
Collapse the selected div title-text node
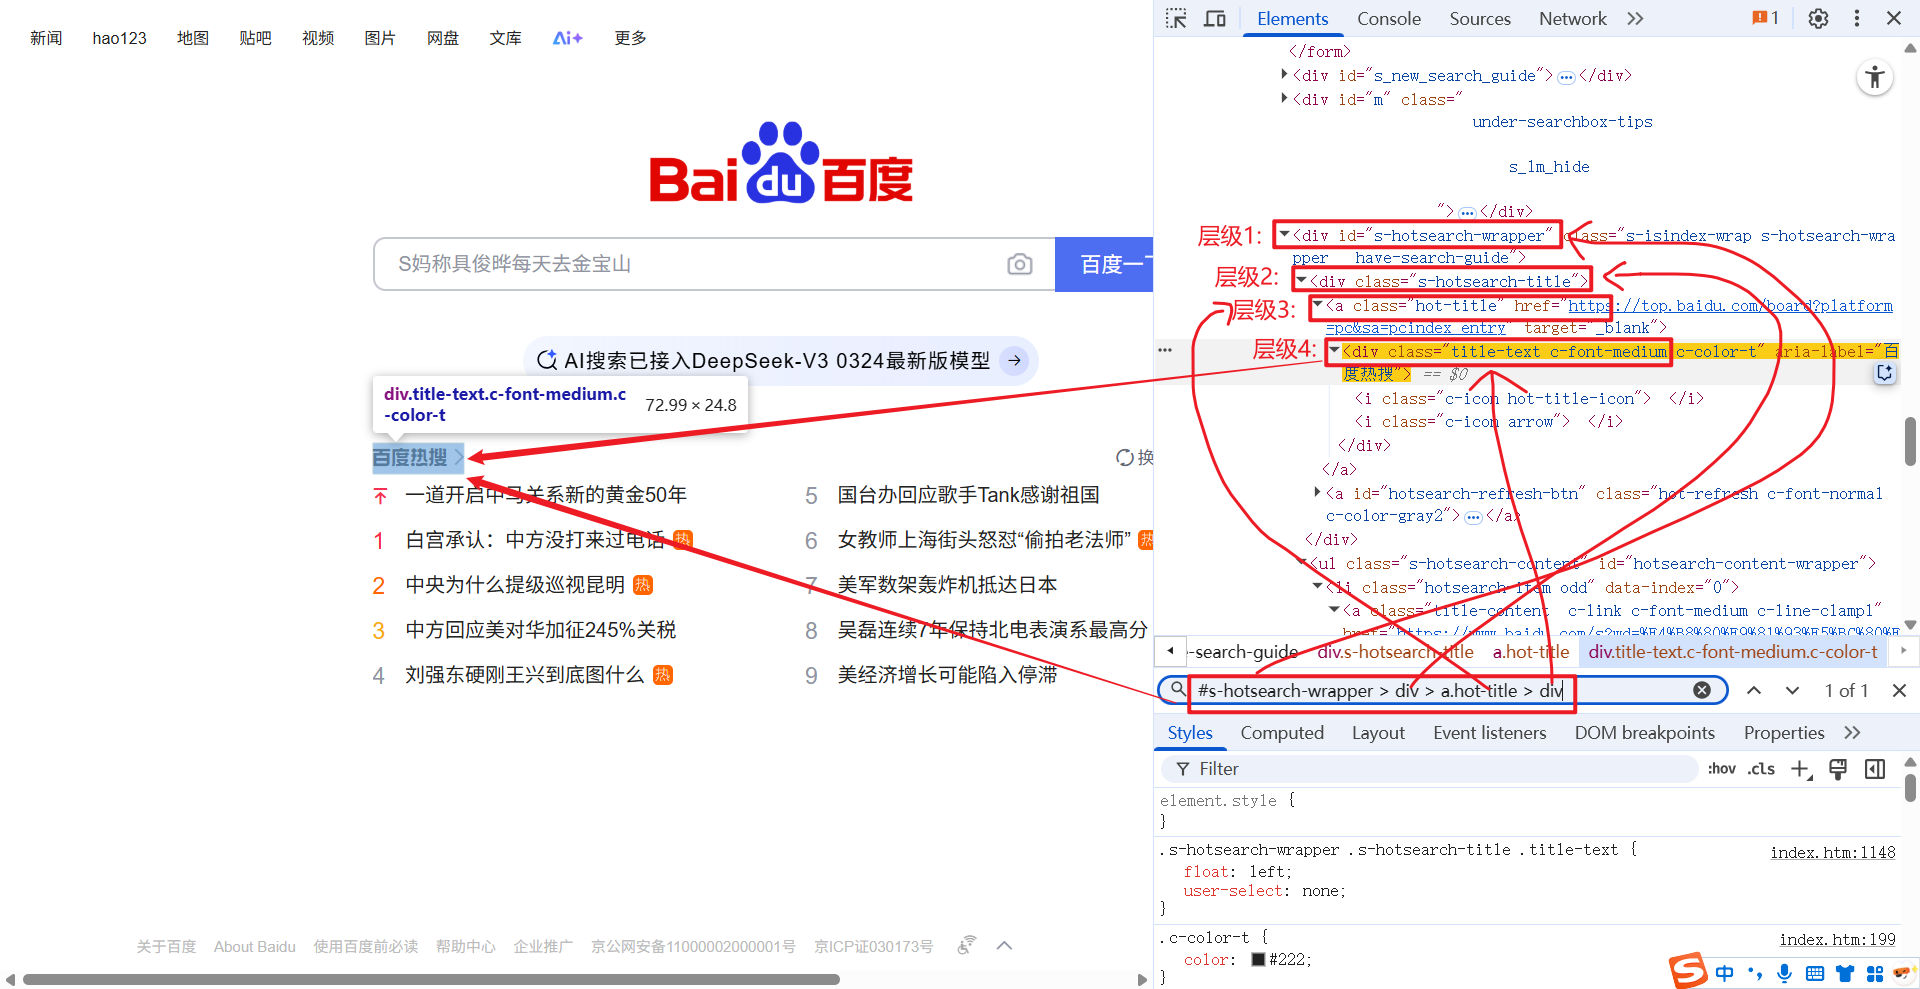(1334, 350)
